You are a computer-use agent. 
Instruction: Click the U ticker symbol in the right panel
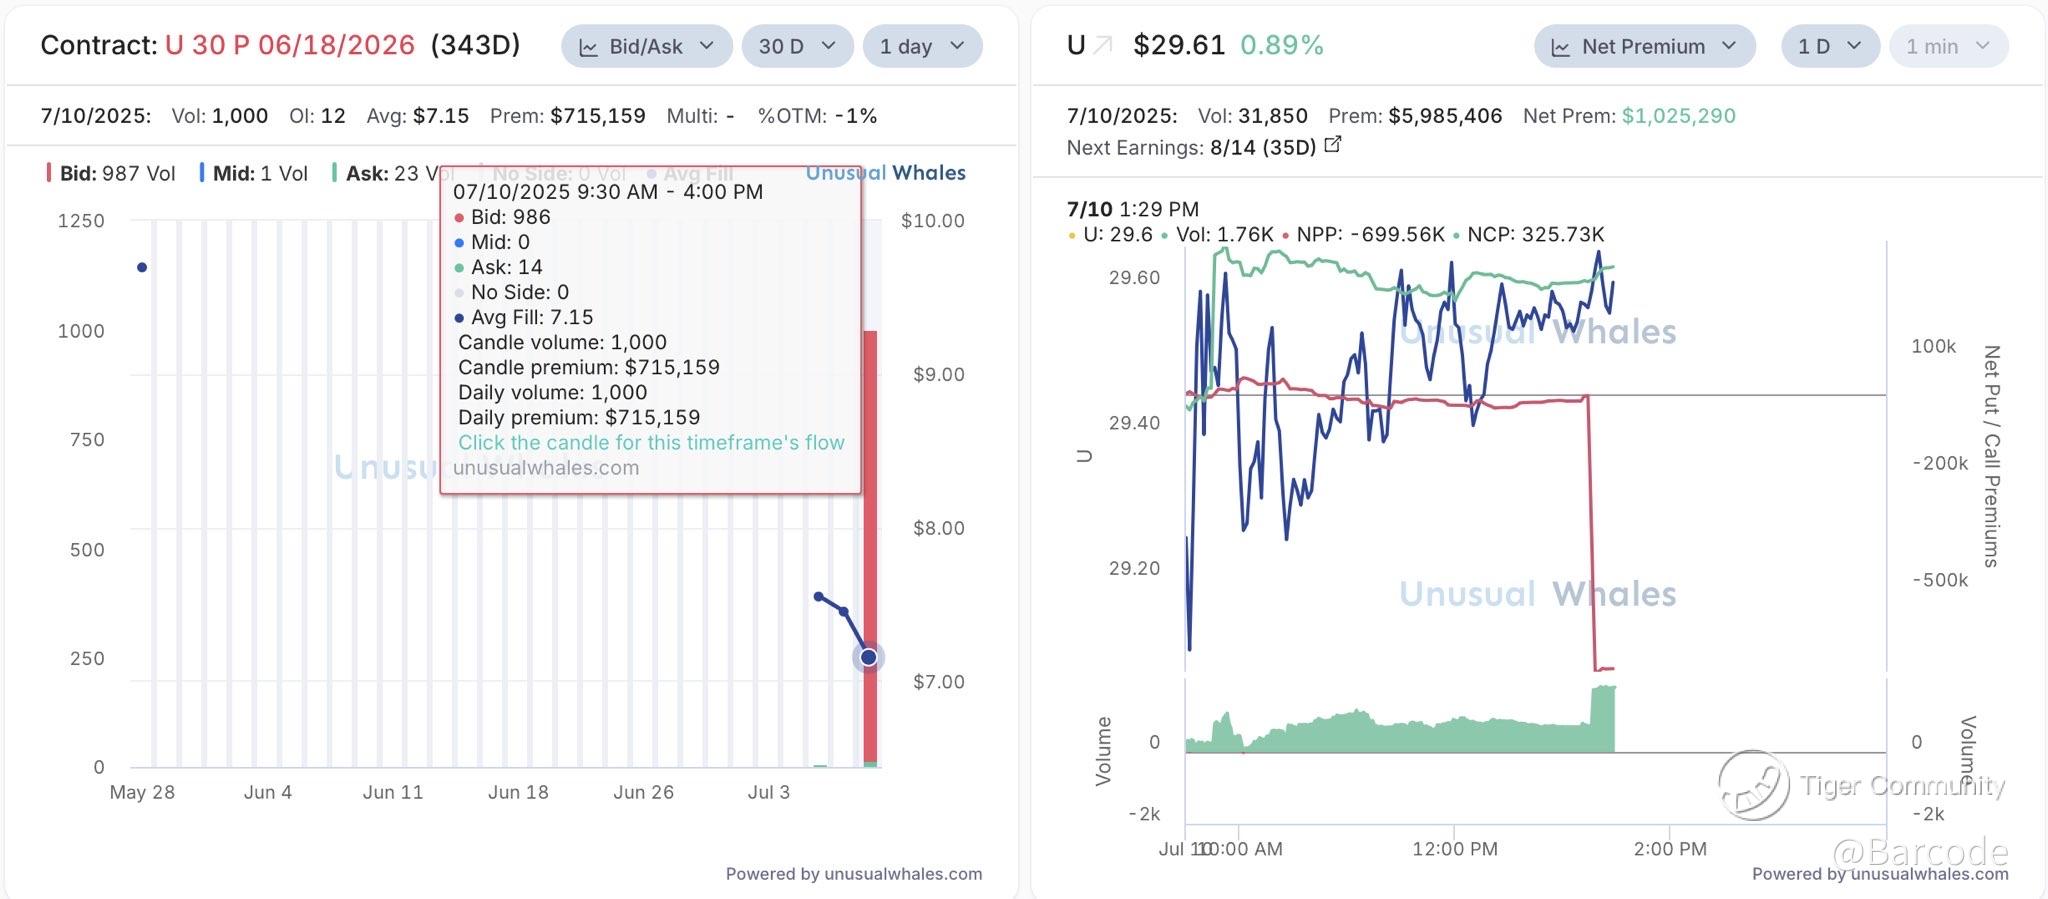tap(1076, 45)
